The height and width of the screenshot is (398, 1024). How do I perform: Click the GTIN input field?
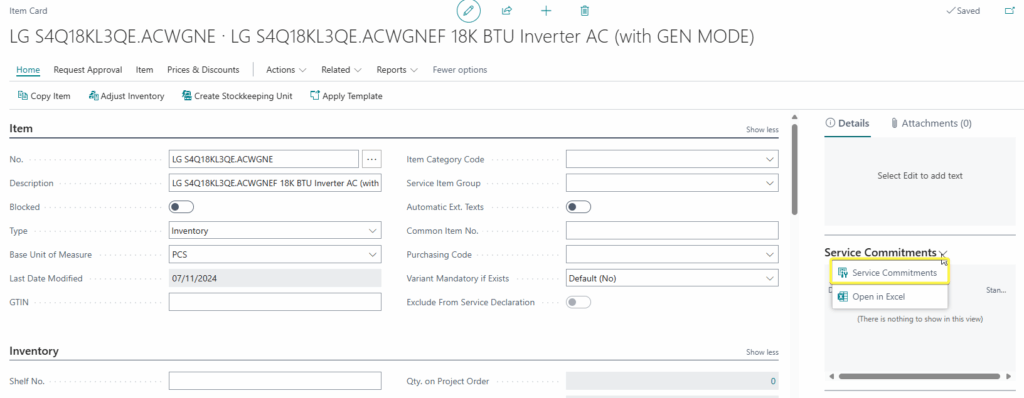275,302
